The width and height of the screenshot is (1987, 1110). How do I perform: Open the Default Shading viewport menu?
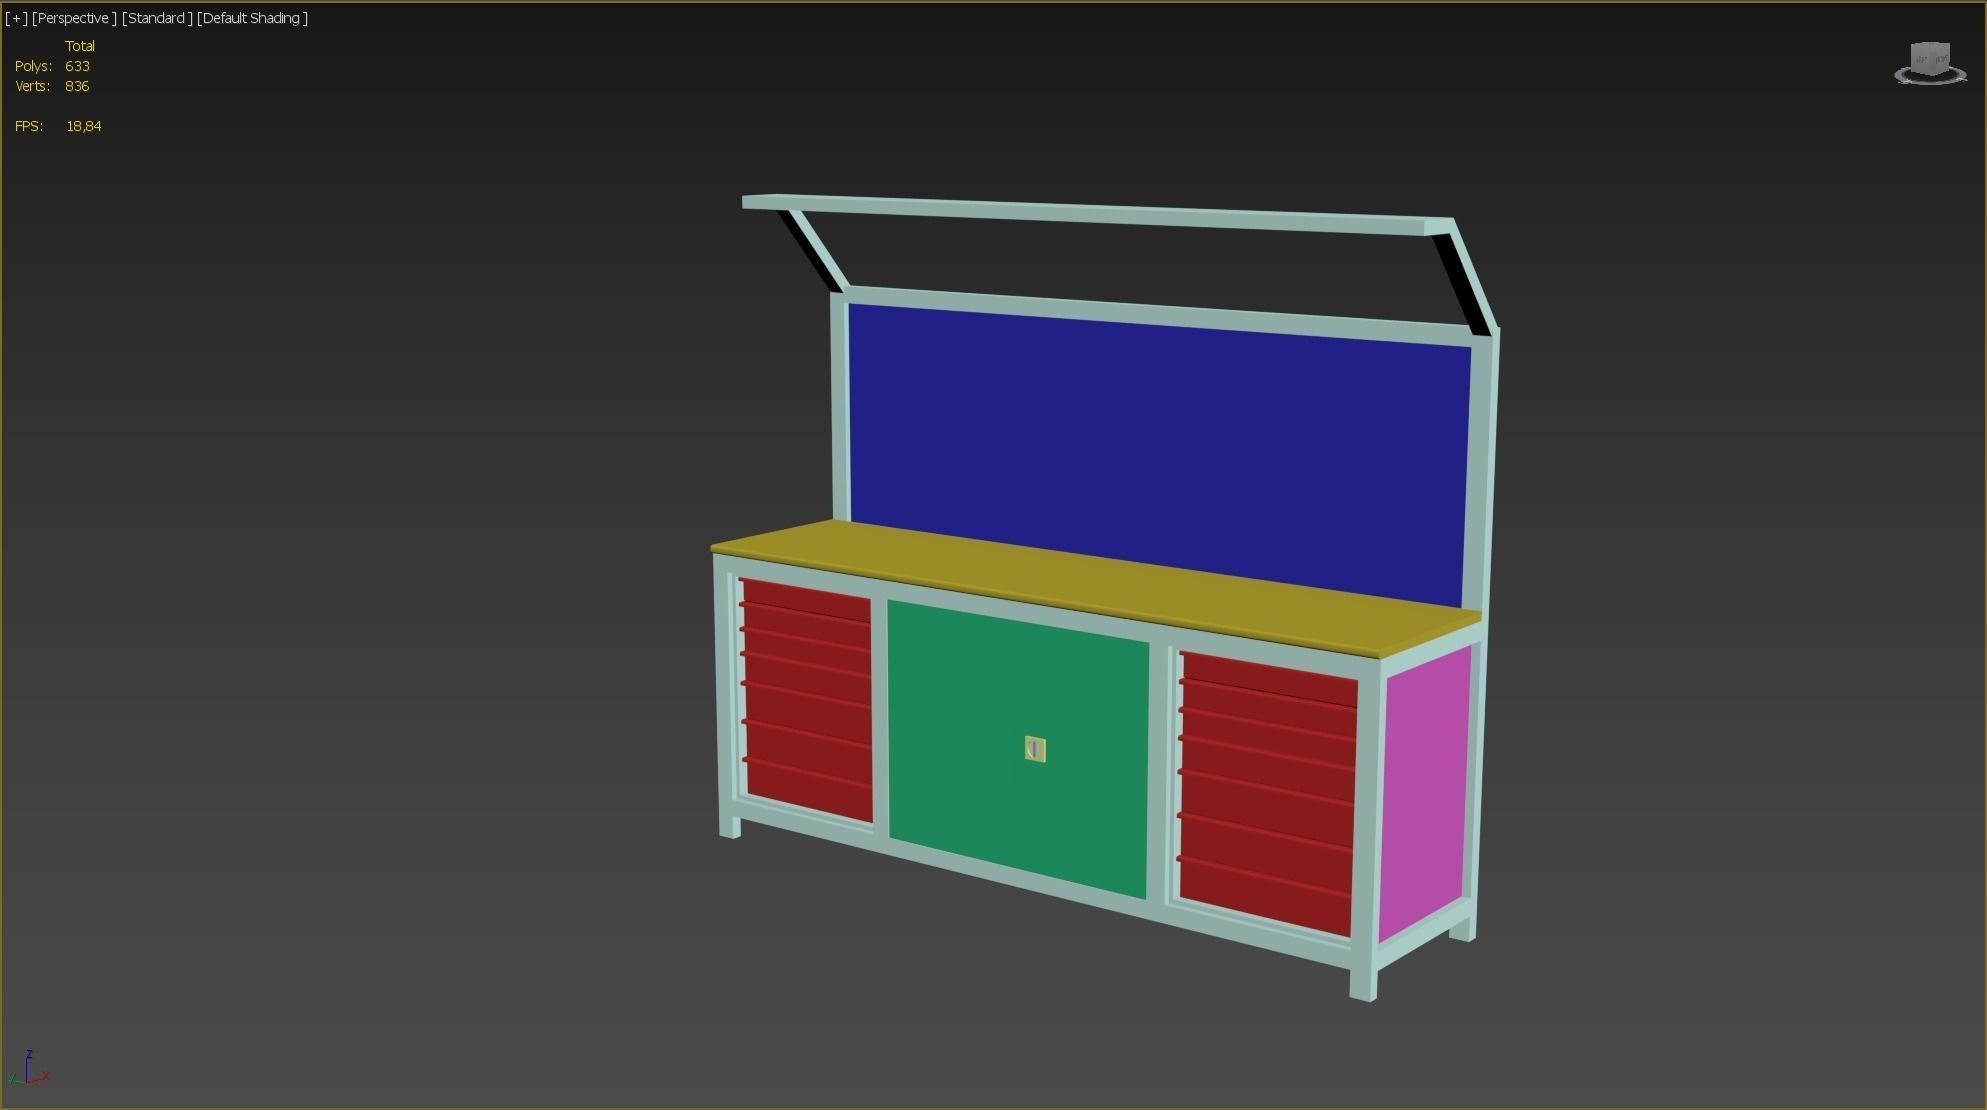coord(252,18)
